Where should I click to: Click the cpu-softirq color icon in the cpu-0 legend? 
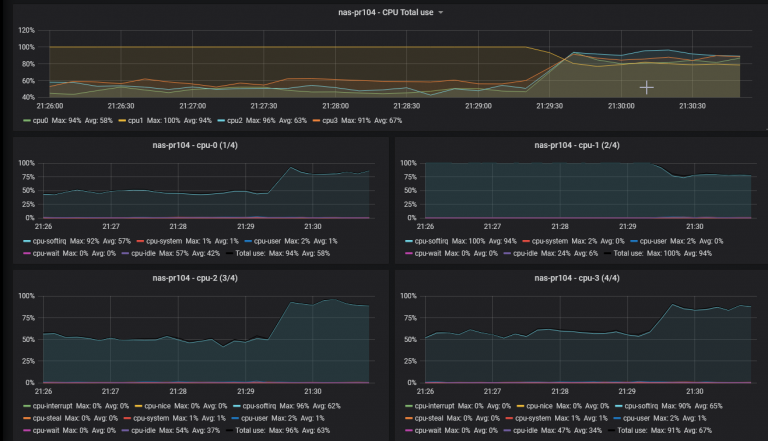pyautogui.click(x=27, y=241)
